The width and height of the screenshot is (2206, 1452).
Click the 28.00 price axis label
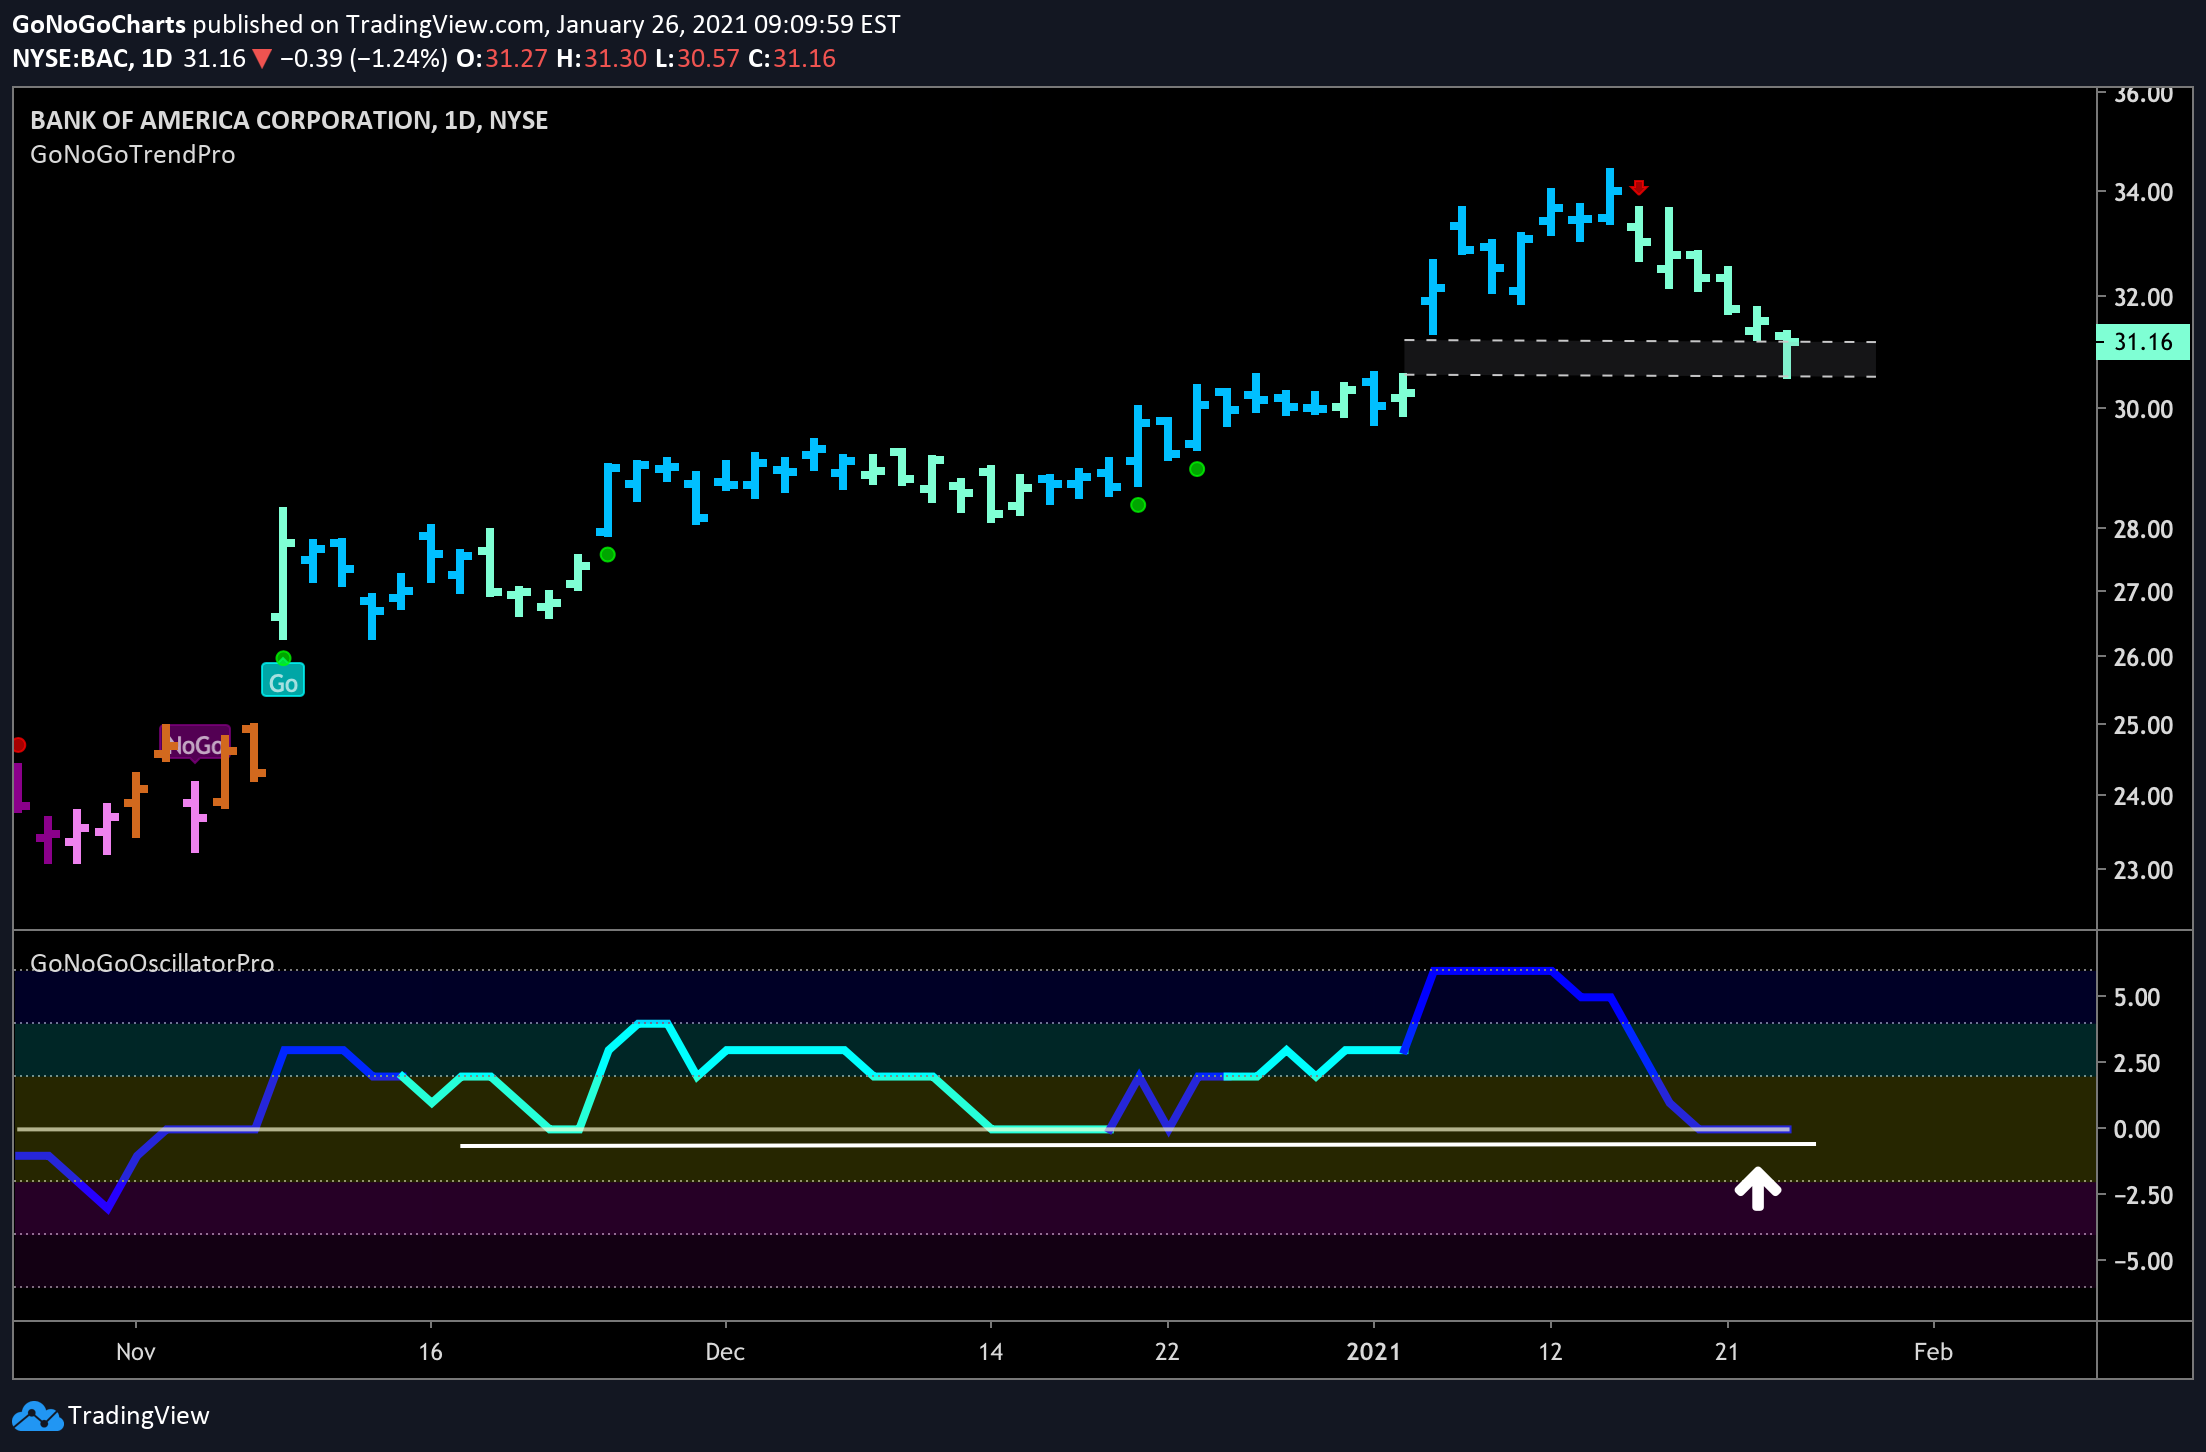coord(2143,529)
